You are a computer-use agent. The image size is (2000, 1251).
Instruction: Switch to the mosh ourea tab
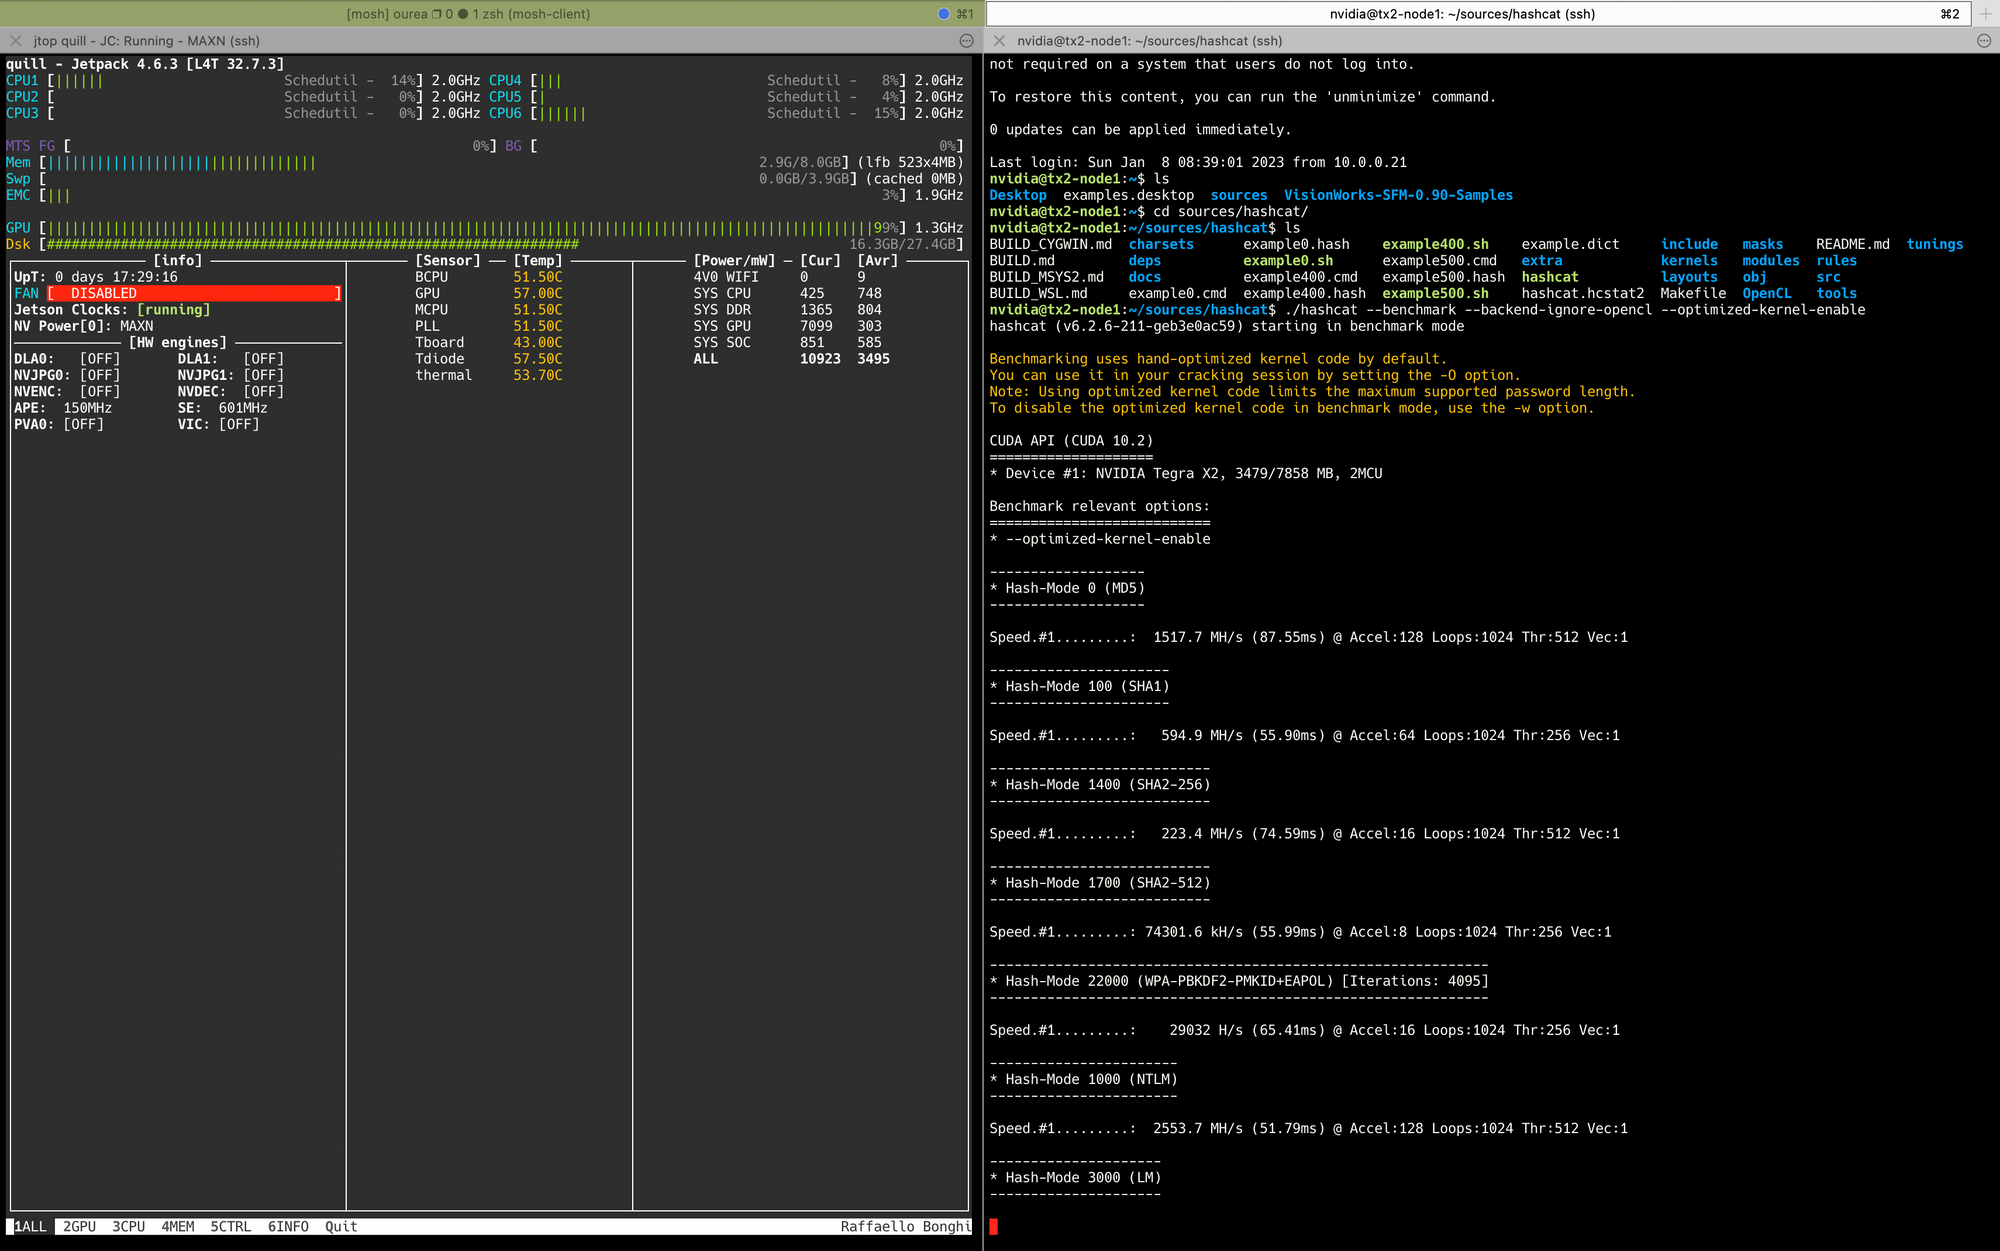468,14
